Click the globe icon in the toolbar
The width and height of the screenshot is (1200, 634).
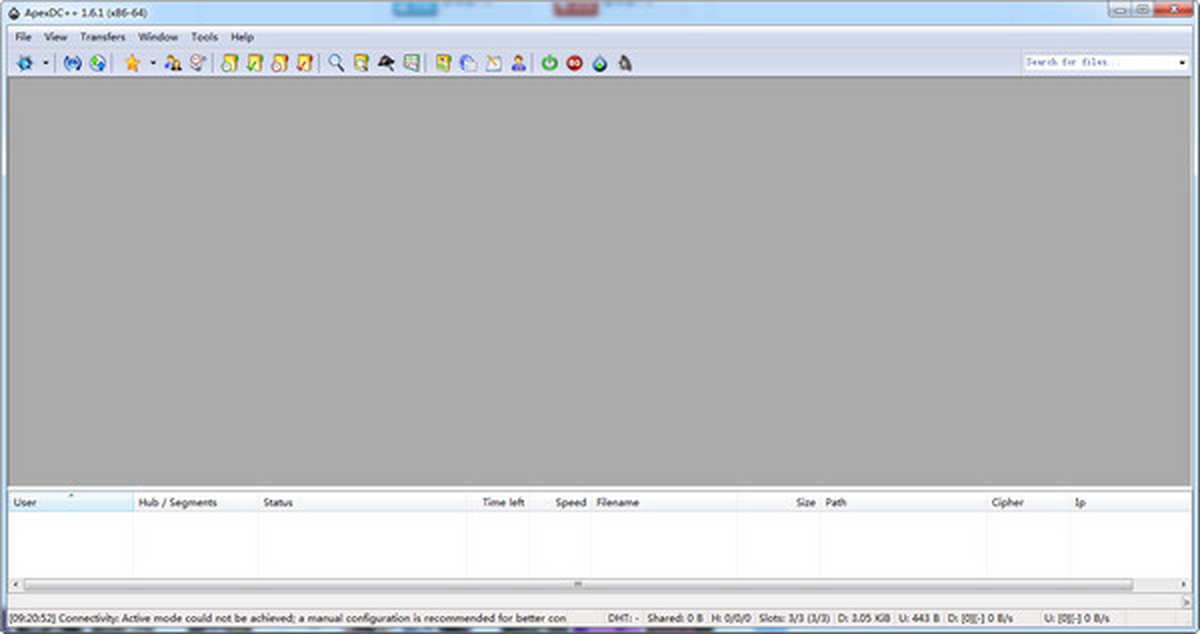97,63
